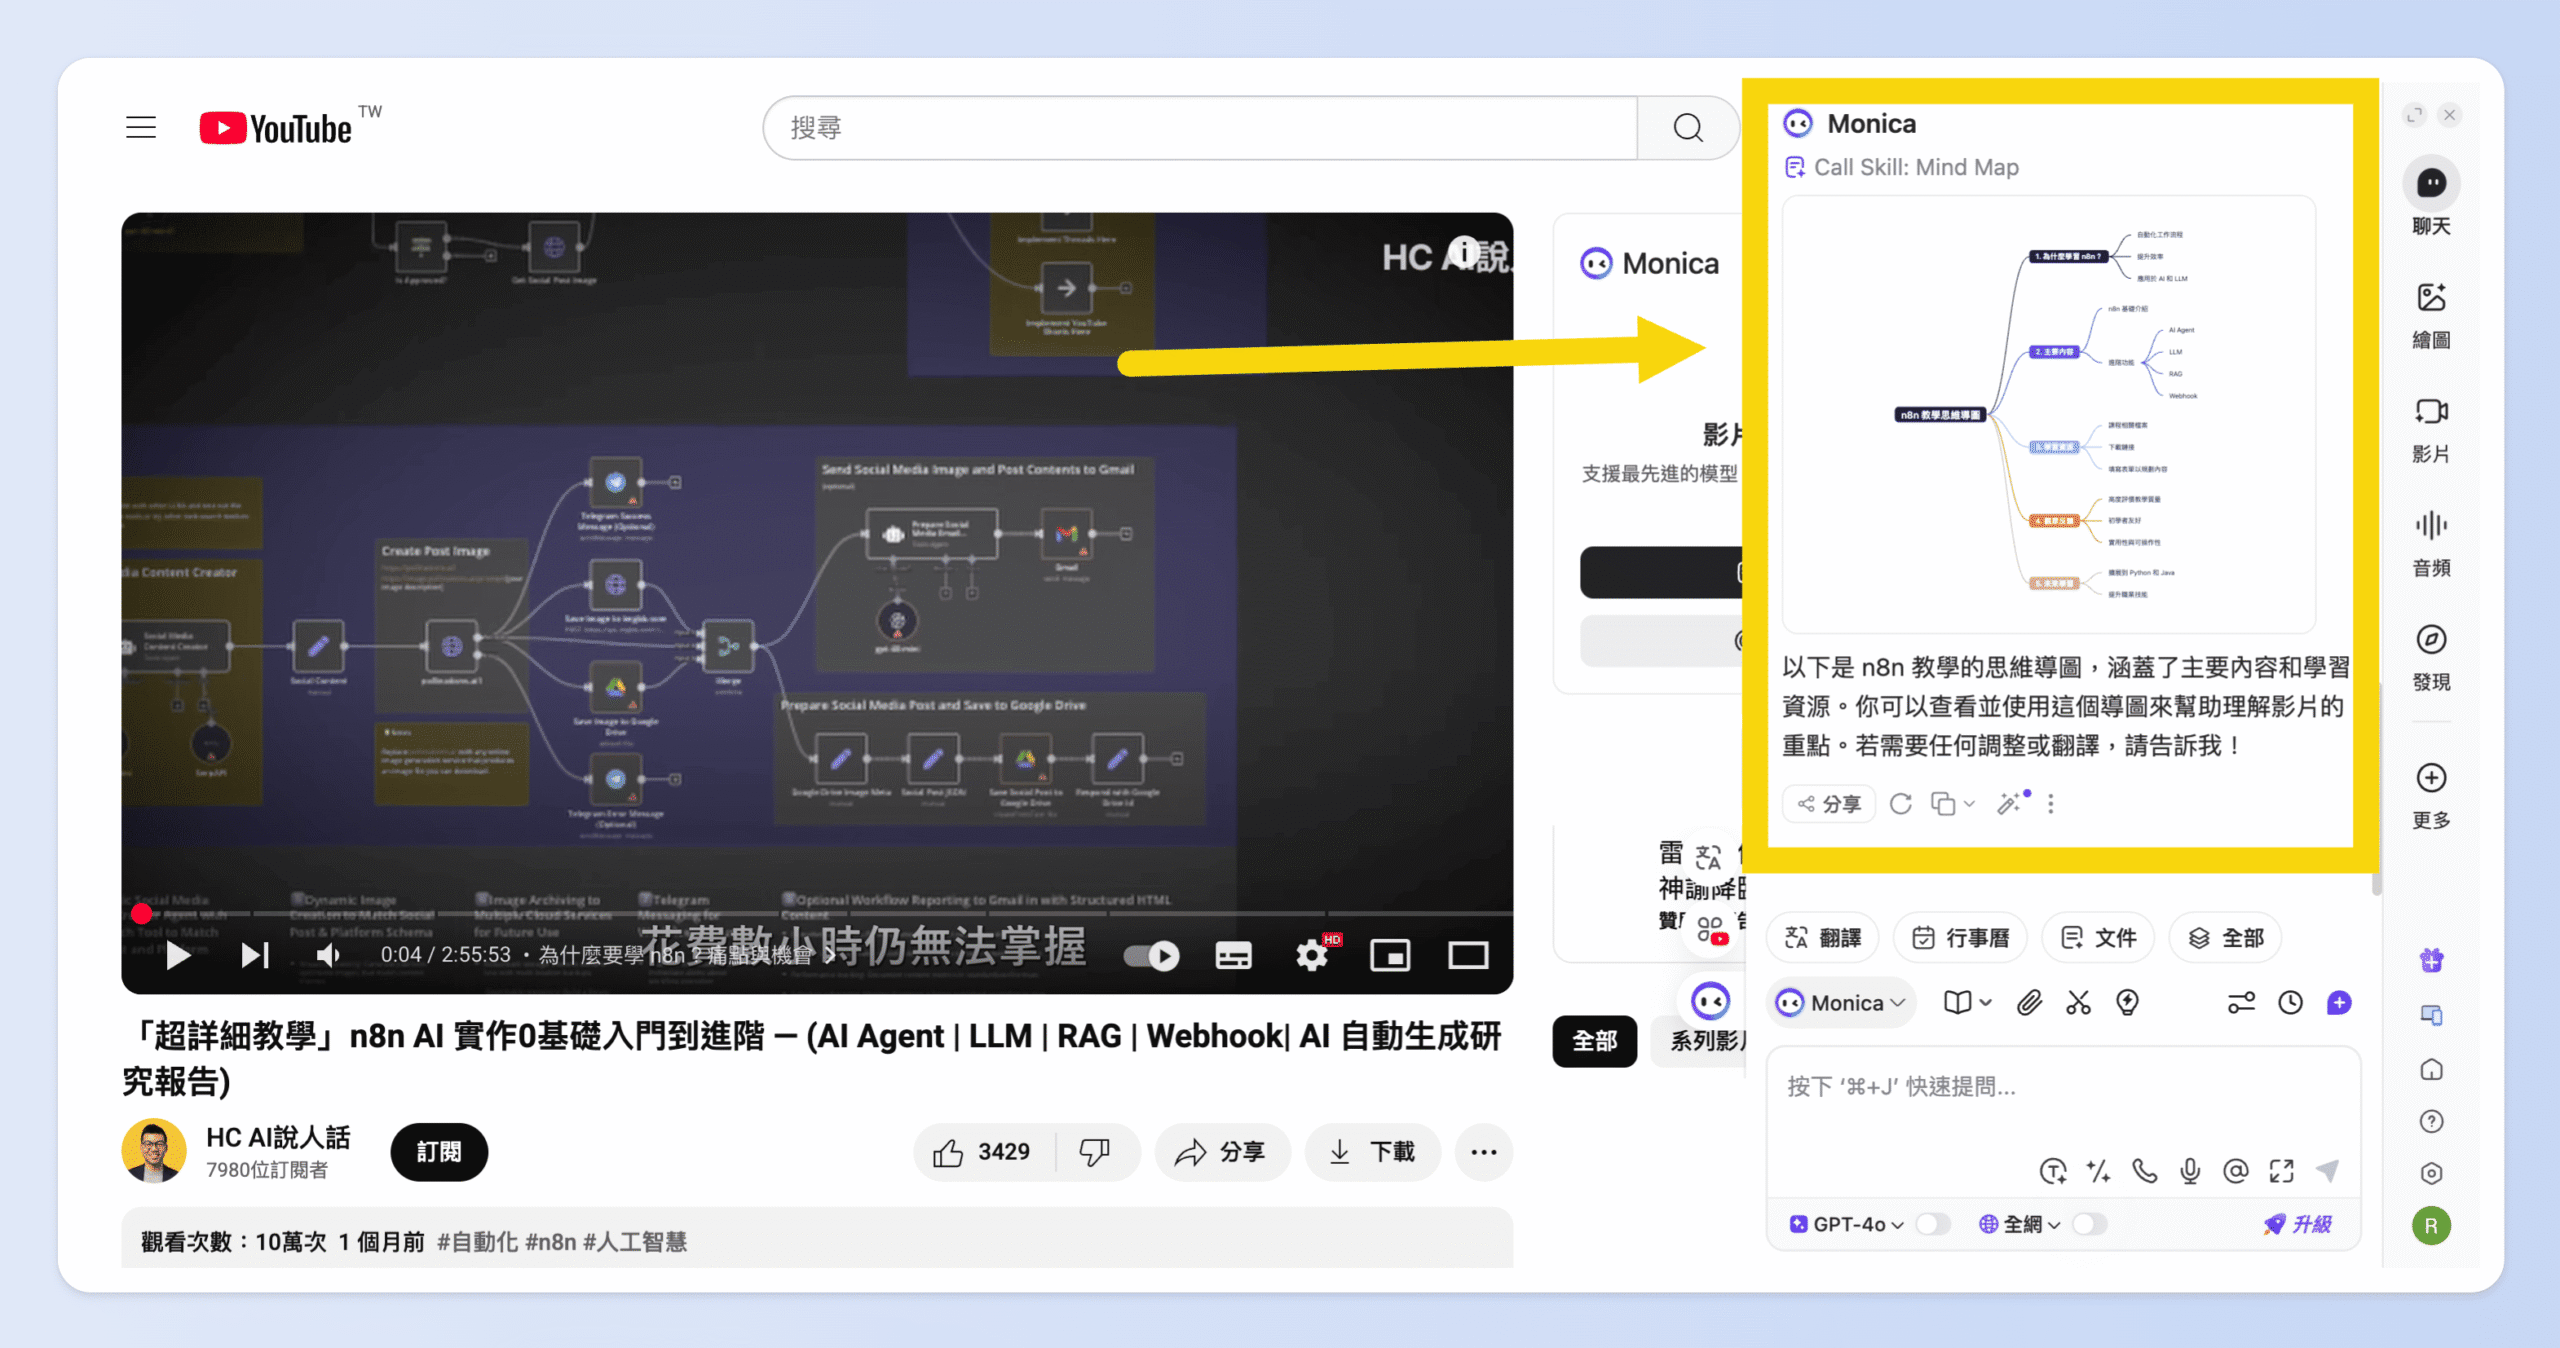Open the Monica bot selector dropdown

[x=1842, y=1003]
